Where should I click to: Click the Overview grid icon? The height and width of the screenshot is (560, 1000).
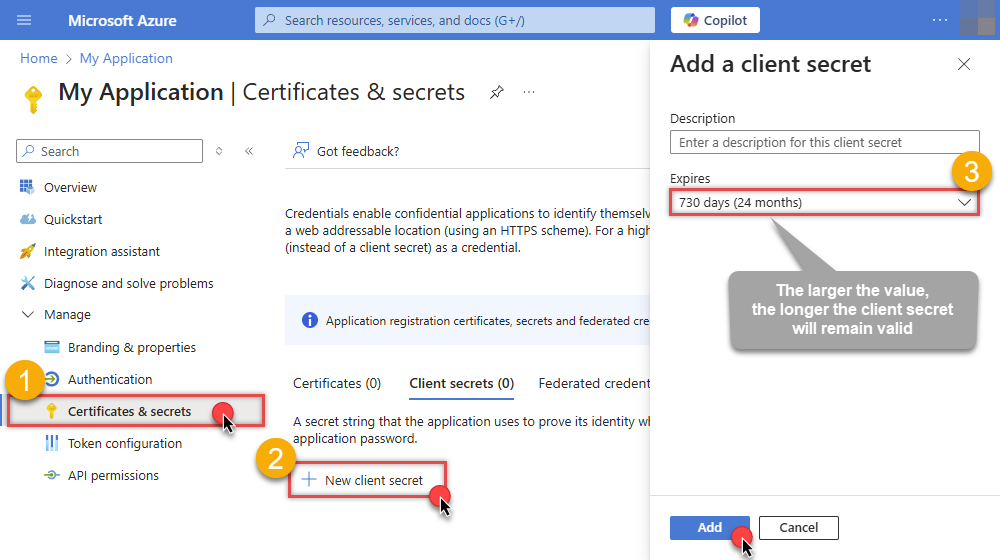tap(27, 187)
